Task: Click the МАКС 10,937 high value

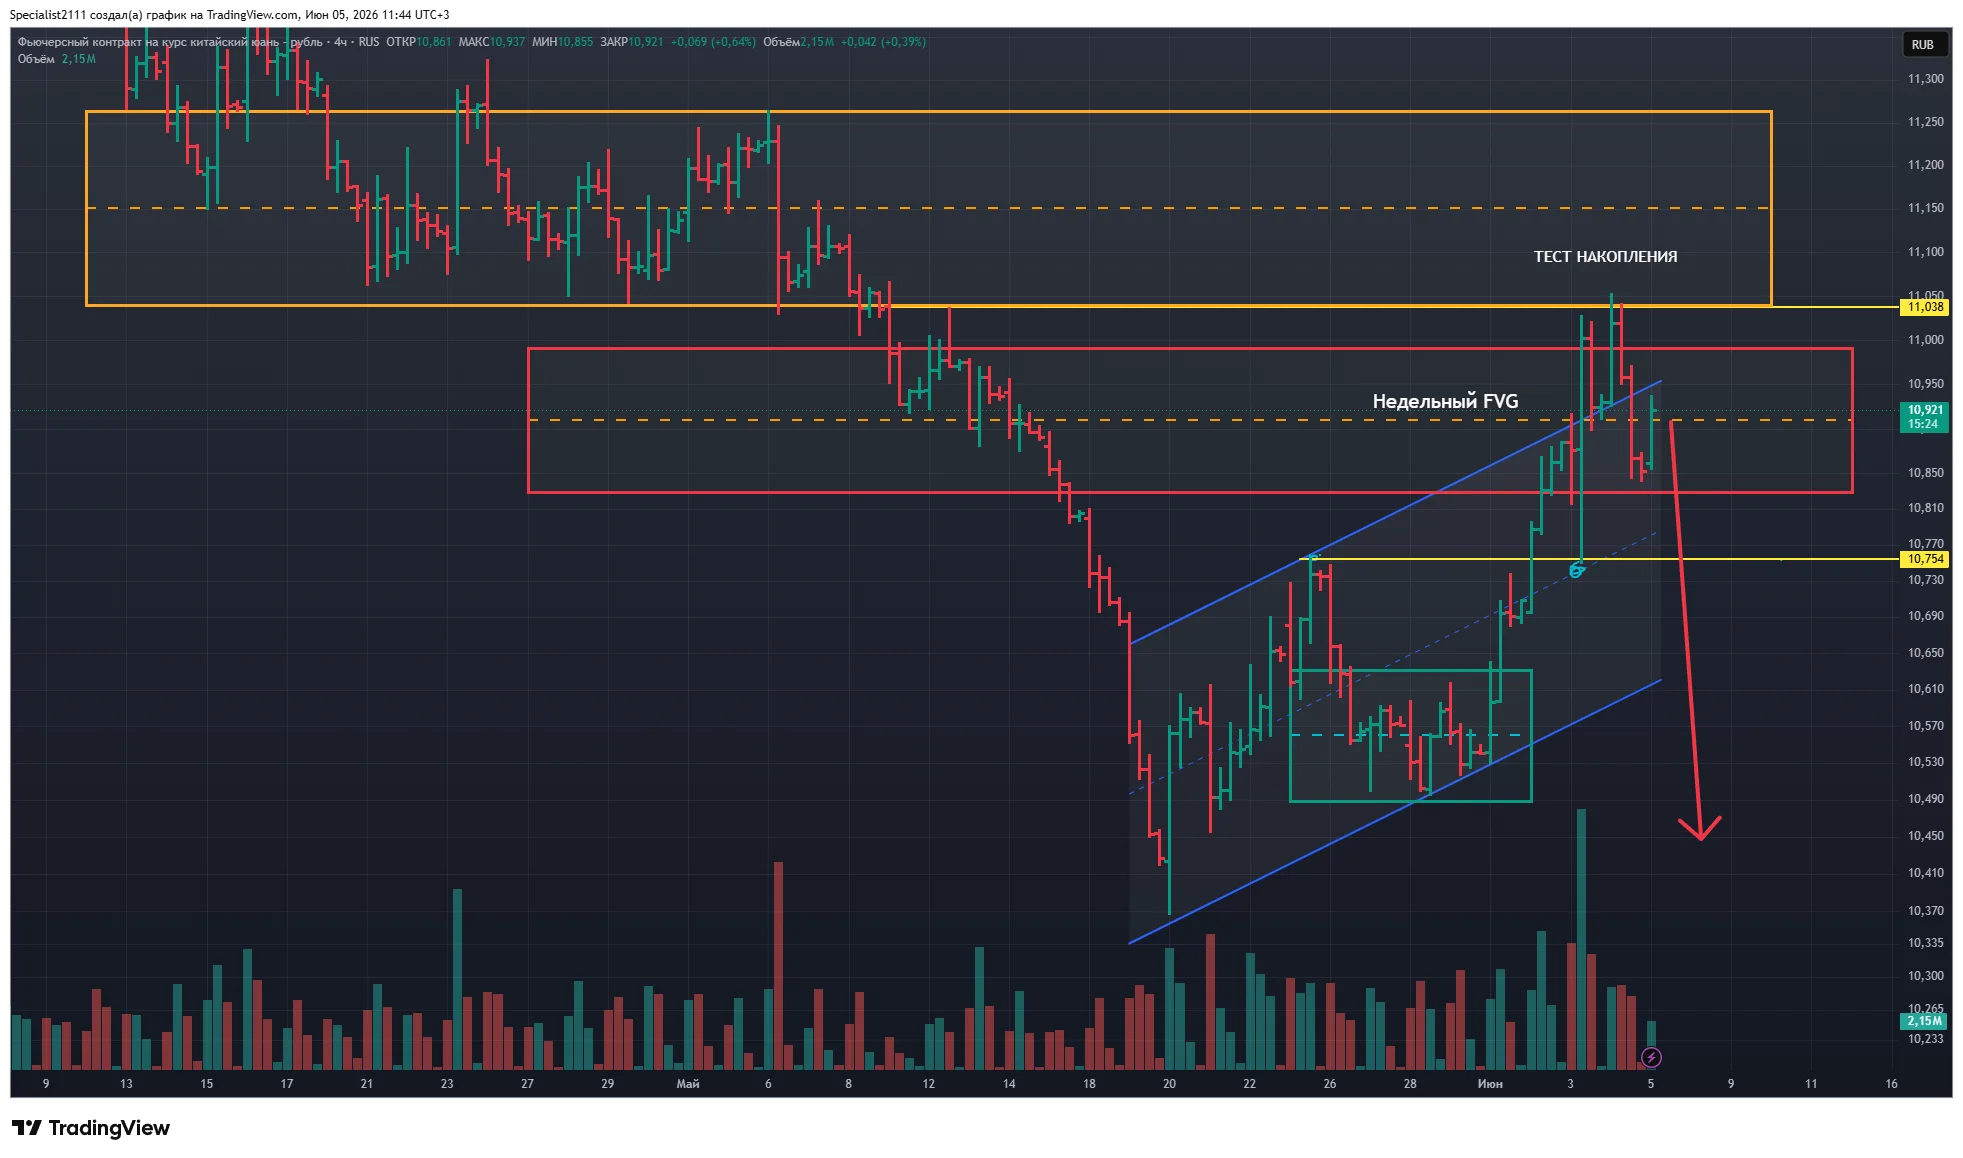Action: point(492,42)
